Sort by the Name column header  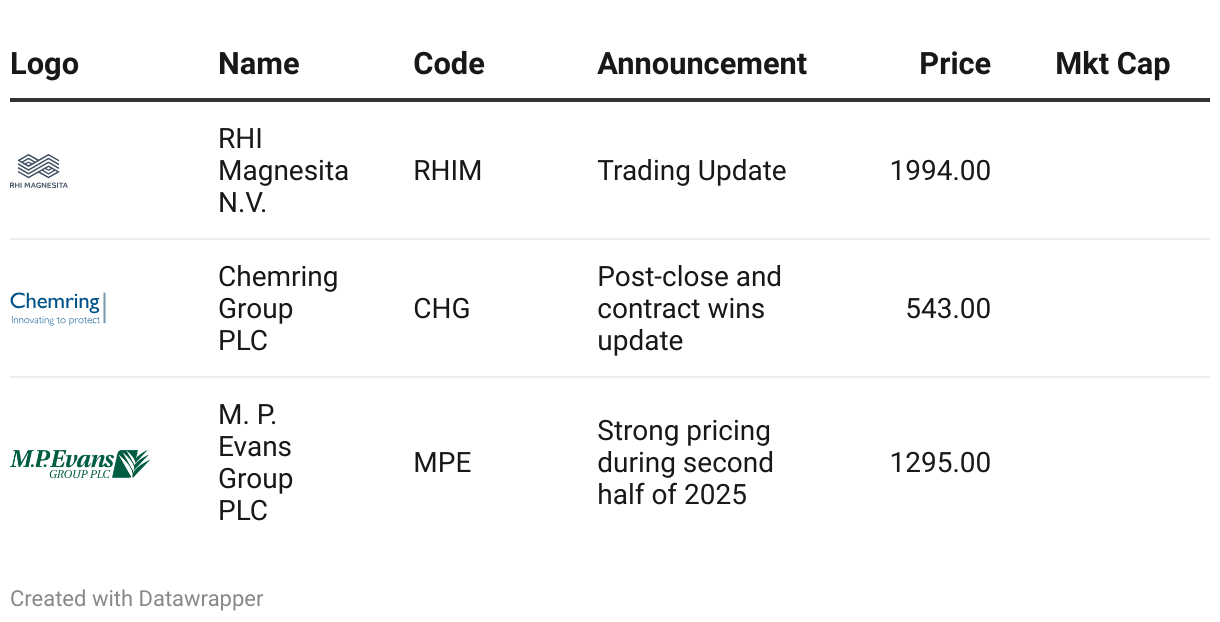click(x=258, y=64)
